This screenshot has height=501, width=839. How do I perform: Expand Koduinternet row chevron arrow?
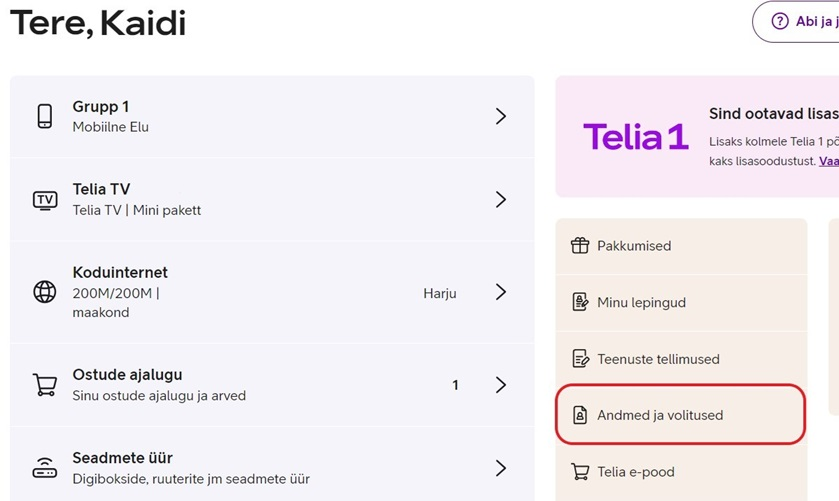click(501, 292)
